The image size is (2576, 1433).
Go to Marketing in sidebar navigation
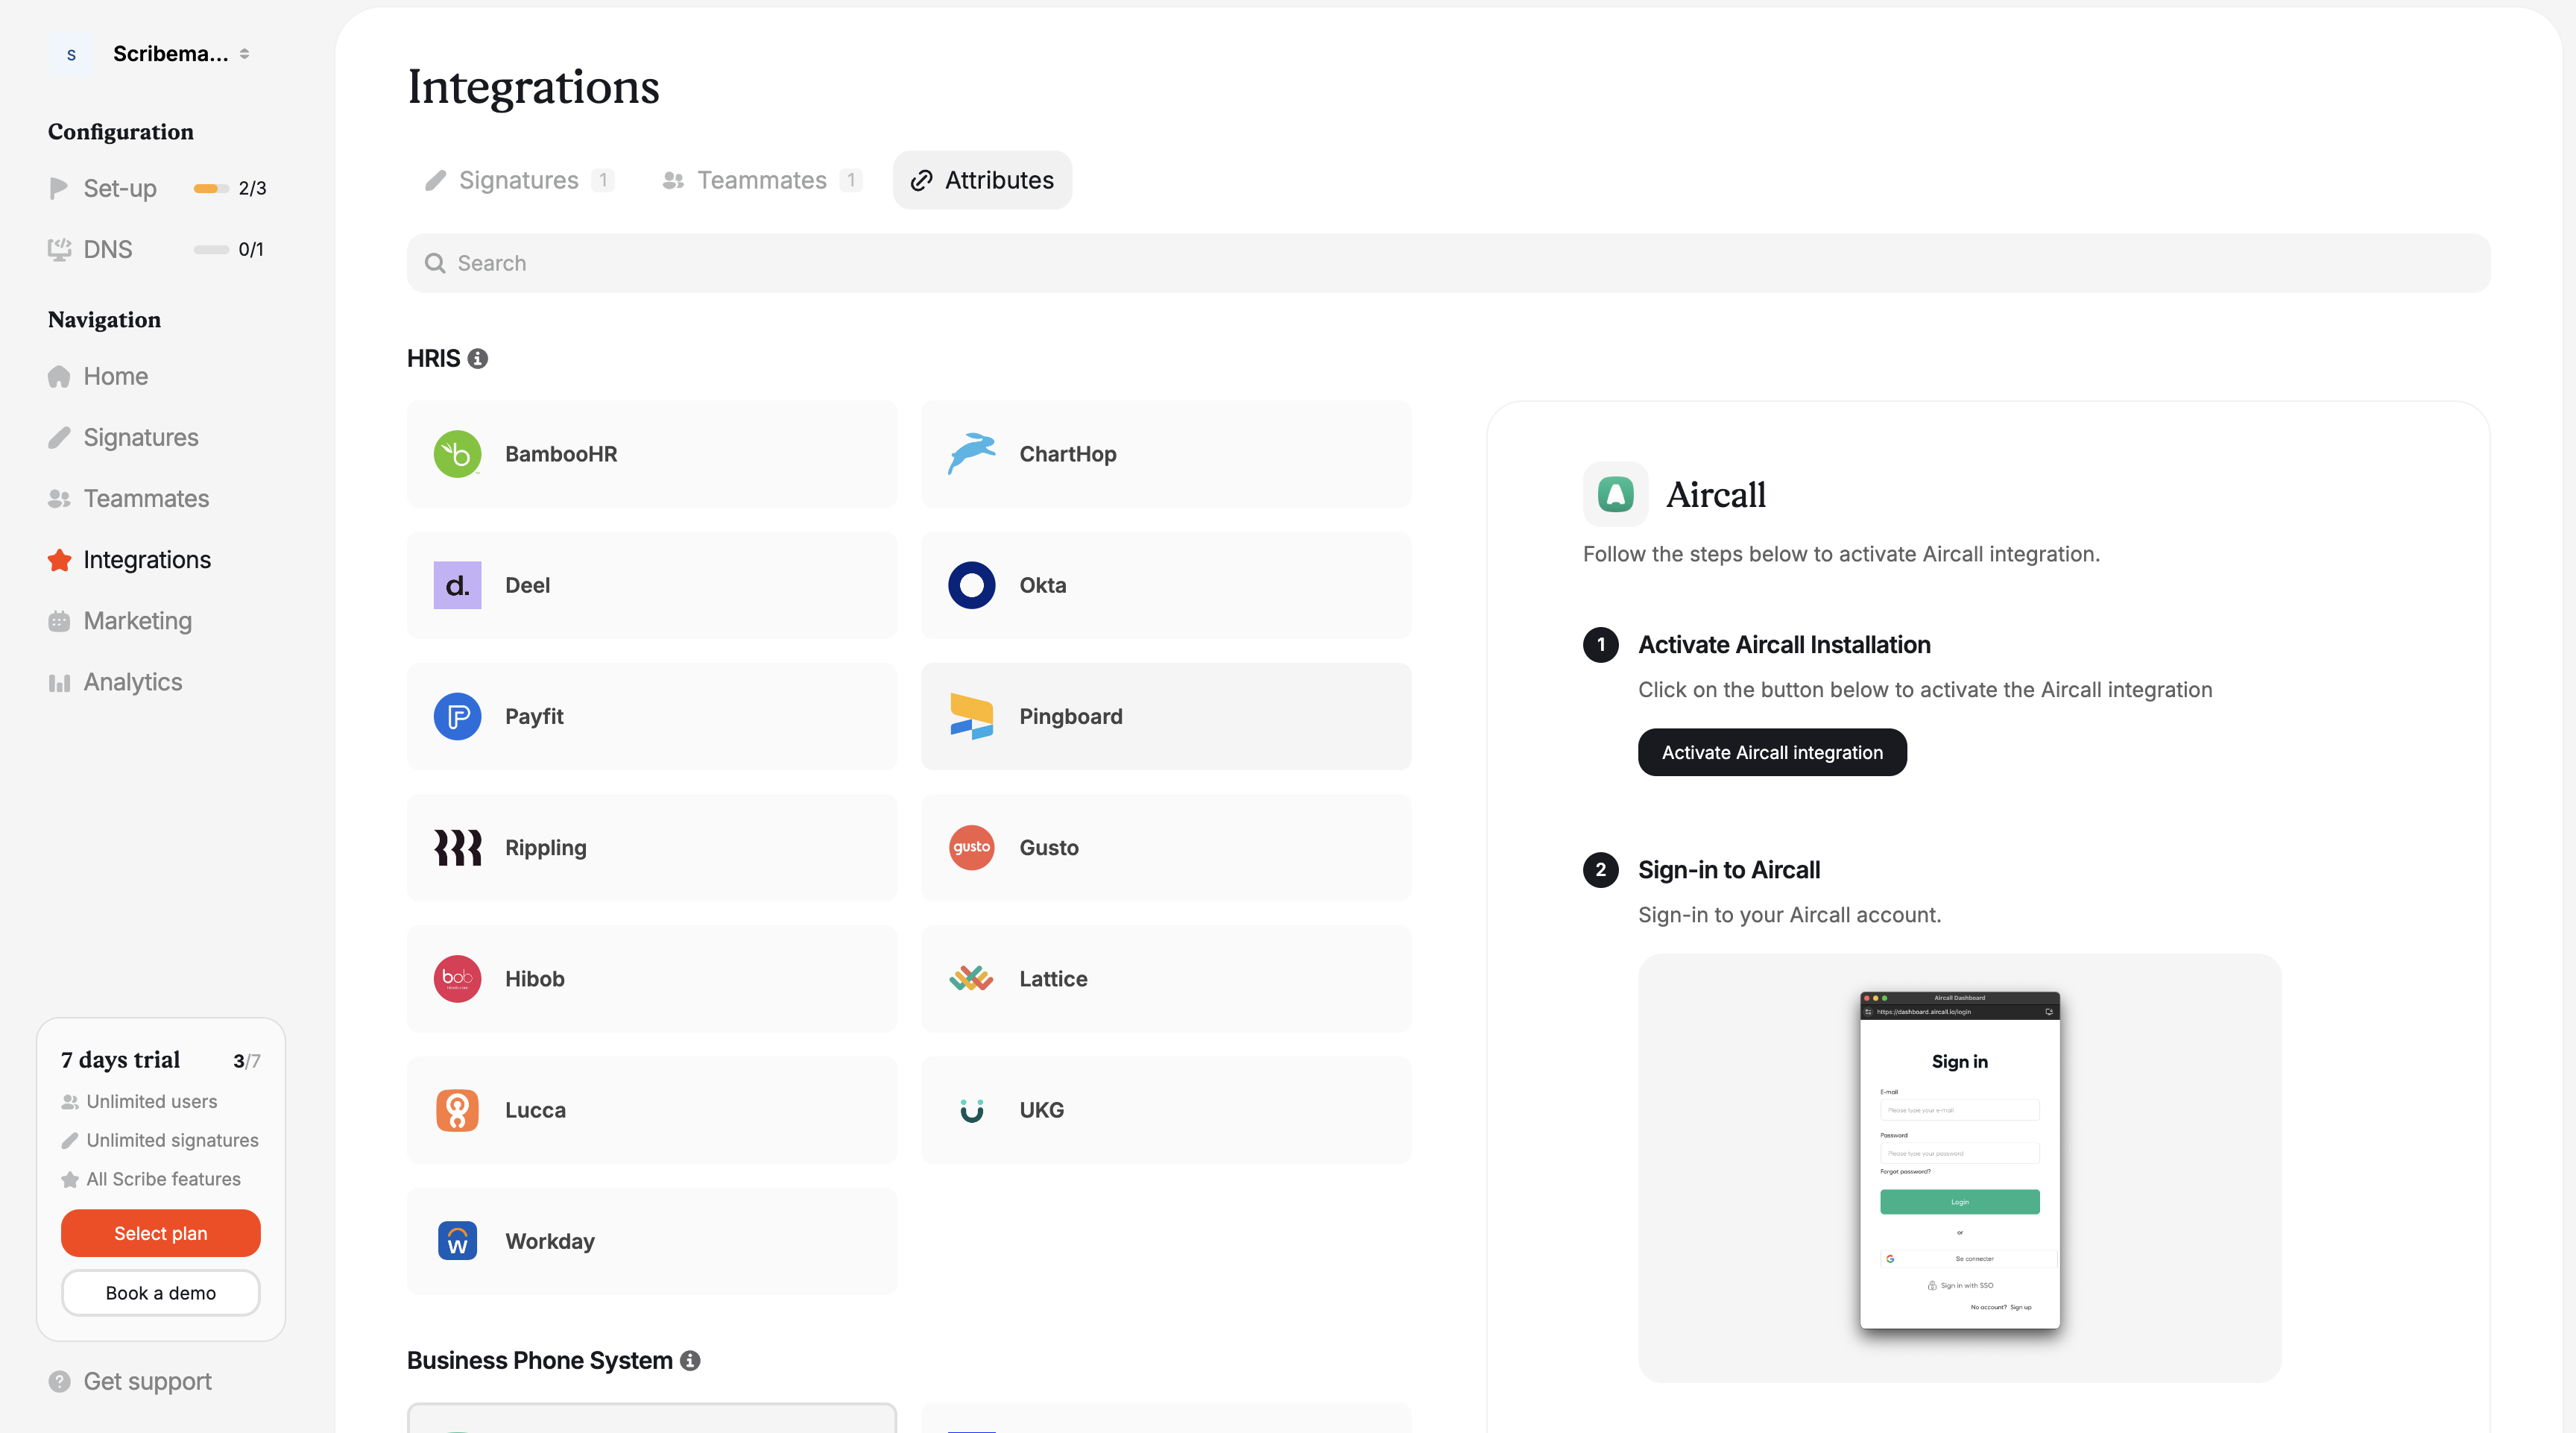(x=137, y=621)
